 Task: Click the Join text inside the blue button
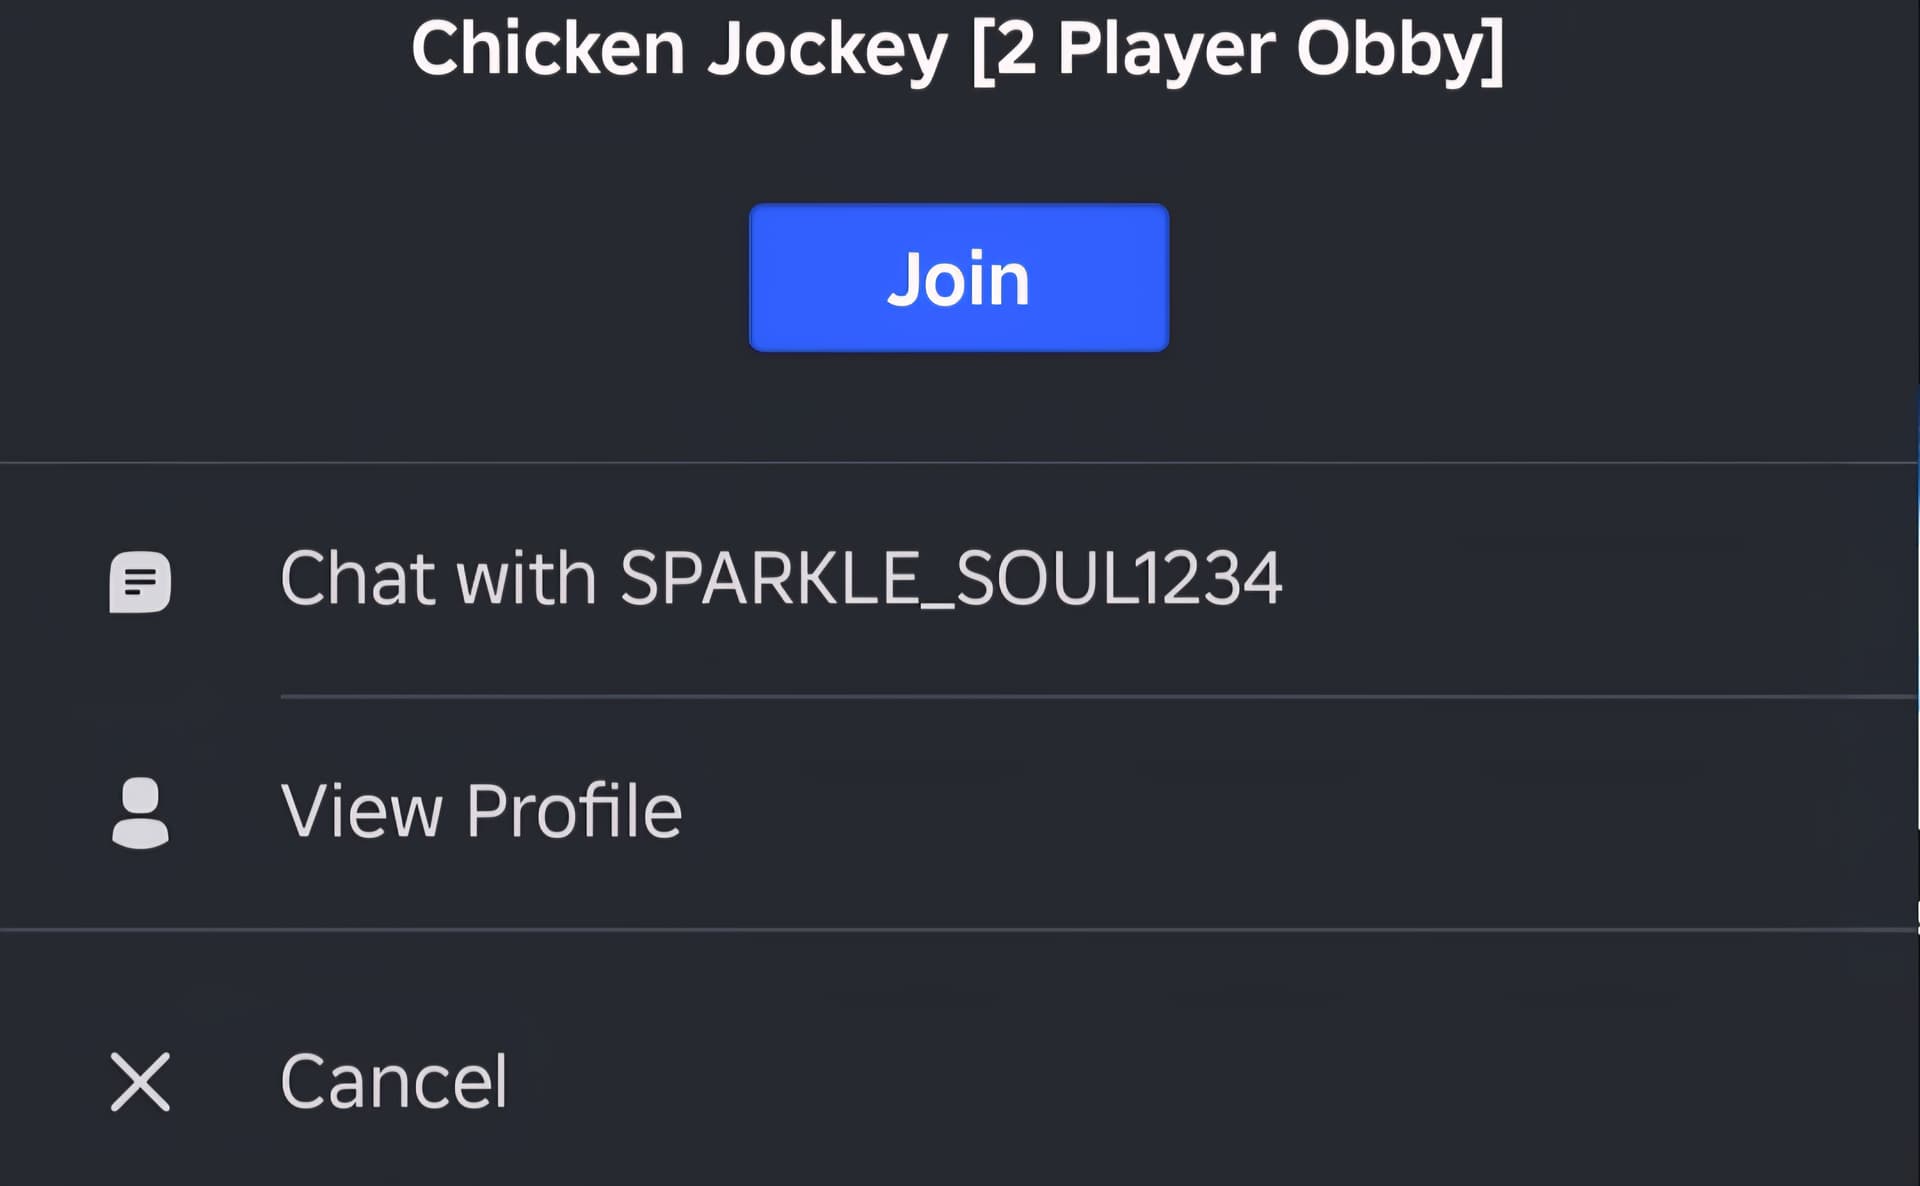coord(958,279)
